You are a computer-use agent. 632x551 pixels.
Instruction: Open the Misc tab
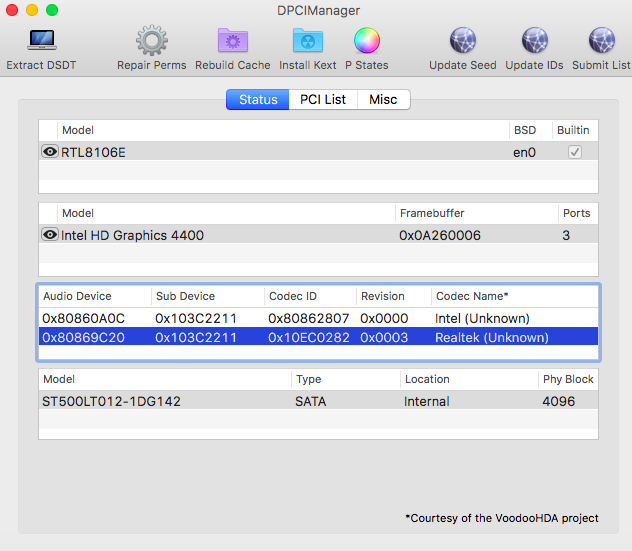pyautogui.click(x=383, y=100)
